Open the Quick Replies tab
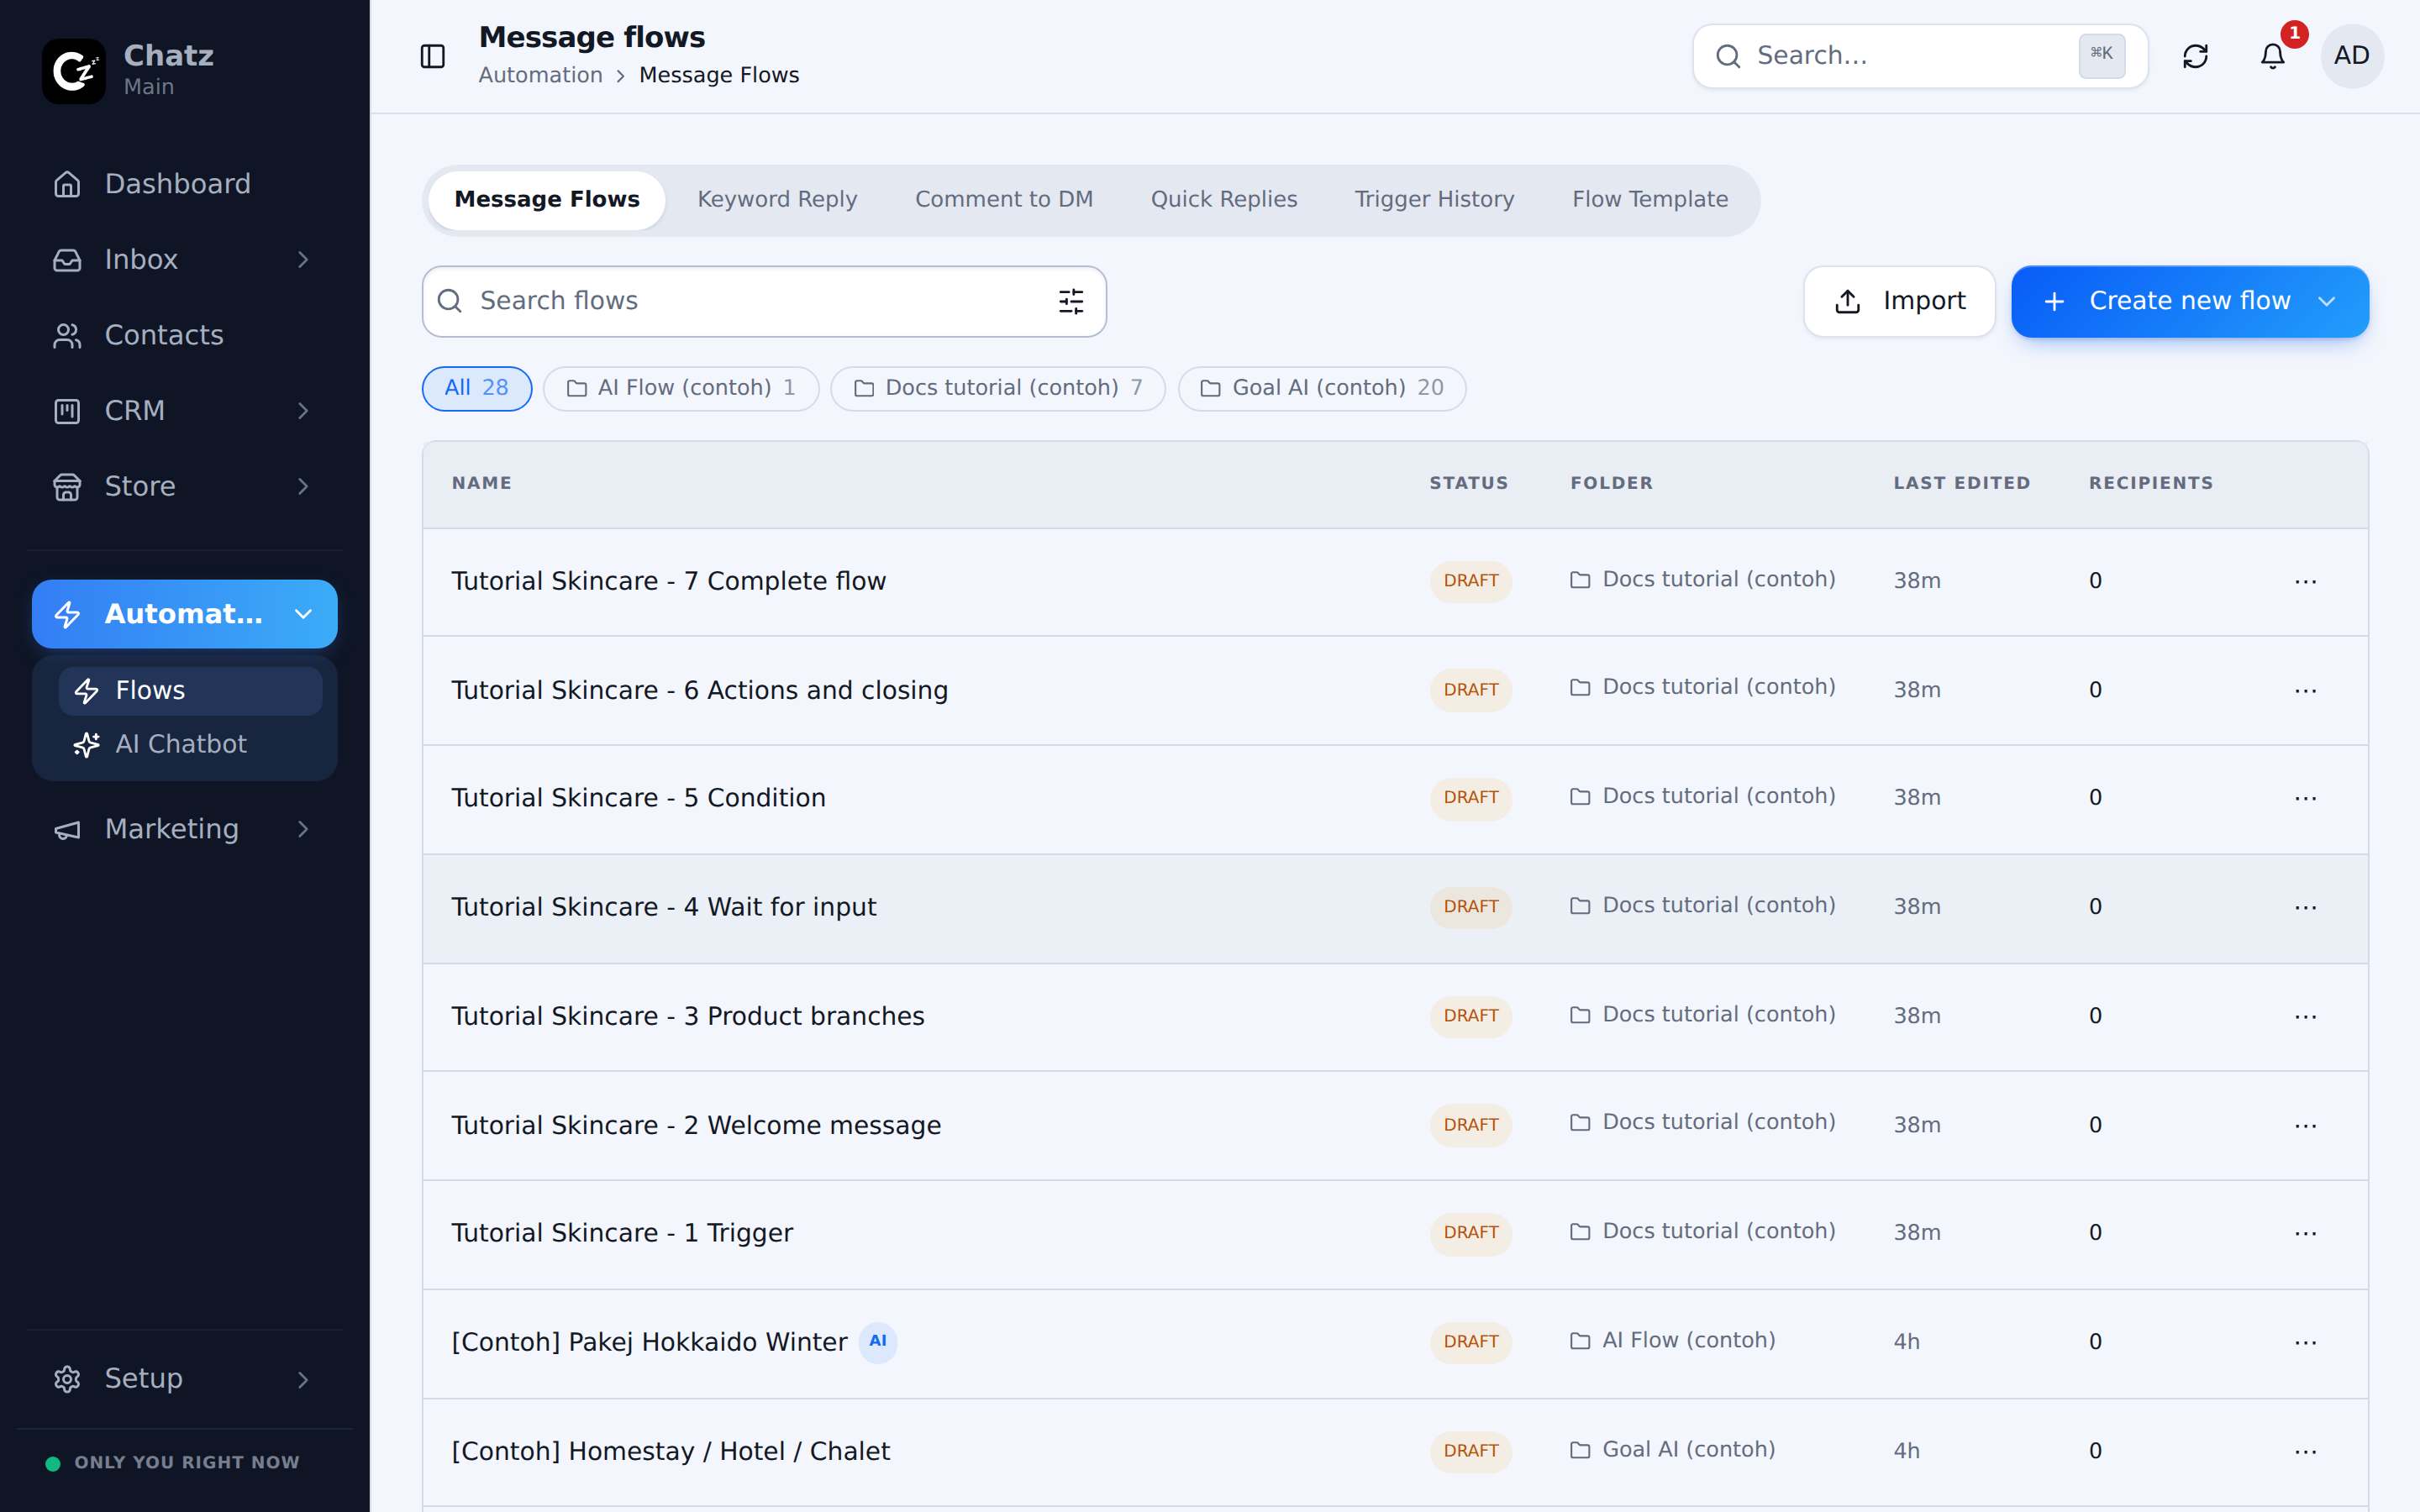The image size is (2420, 1512). click(x=1224, y=200)
